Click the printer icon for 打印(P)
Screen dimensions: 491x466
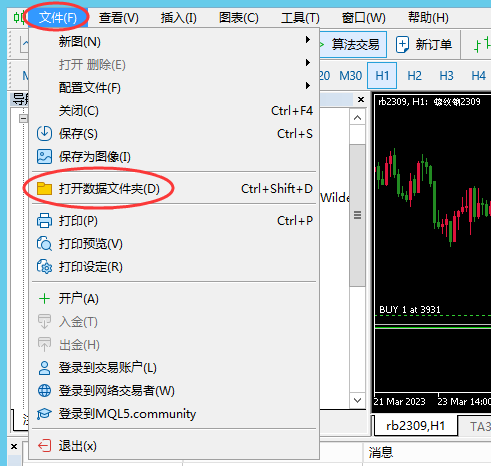click(44, 221)
